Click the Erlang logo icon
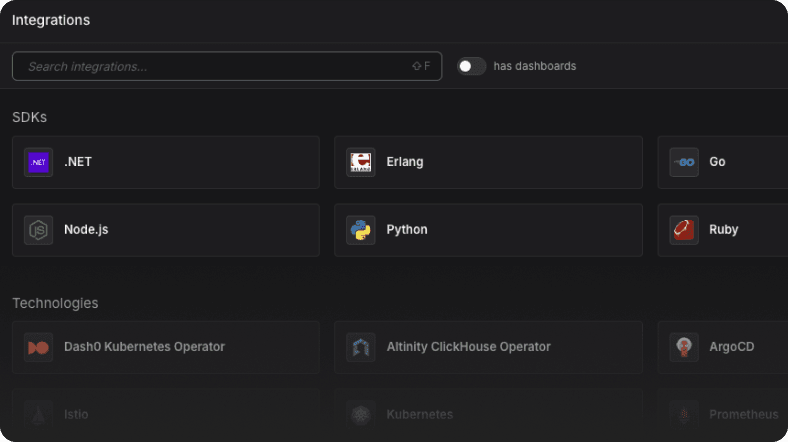The height and width of the screenshot is (442, 788). tap(361, 162)
